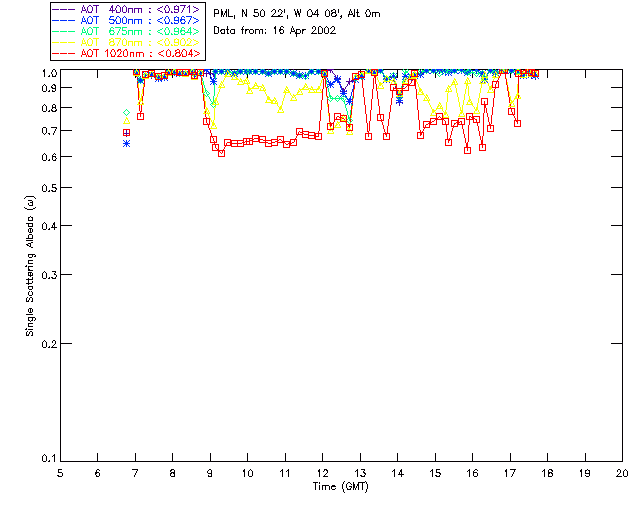
Task: Click the x-axis tick label 12
Action: (x=322, y=473)
